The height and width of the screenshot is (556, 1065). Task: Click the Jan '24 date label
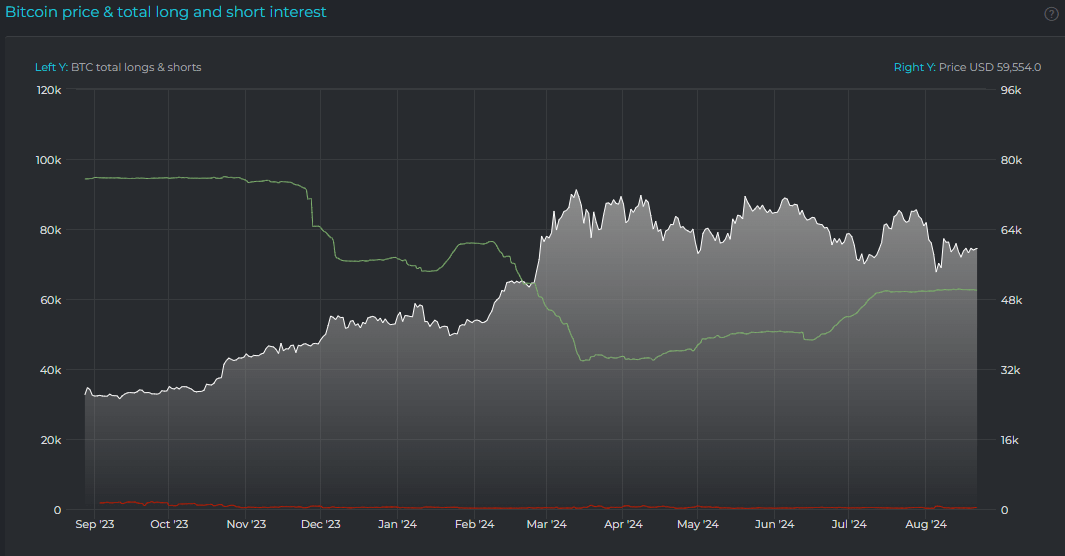(x=398, y=524)
